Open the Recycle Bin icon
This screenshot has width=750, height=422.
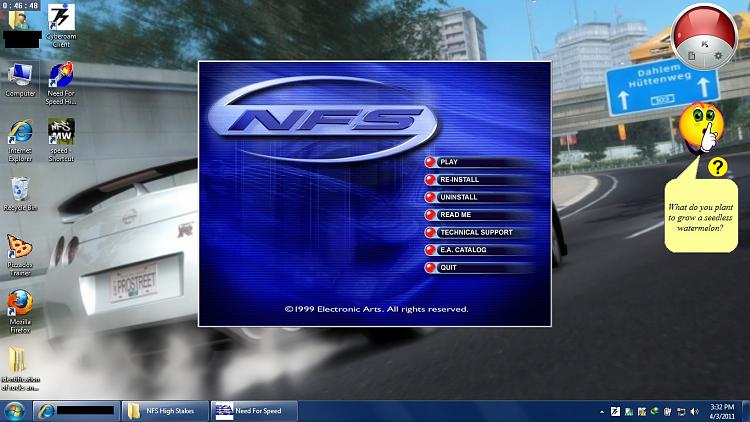pos(20,194)
